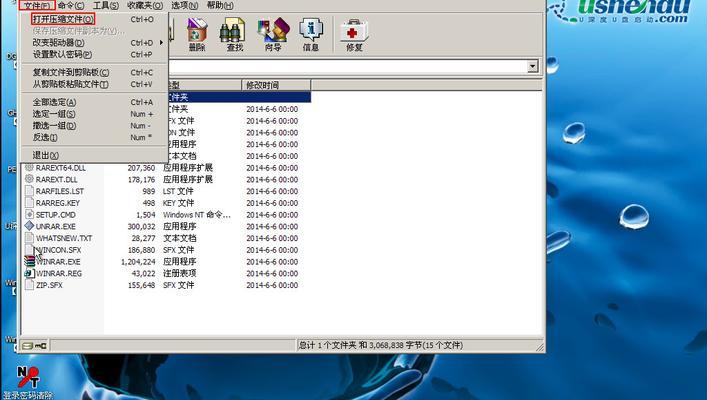
Task: Click the drive icon in status bar
Action: pyautogui.click(x=28, y=346)
